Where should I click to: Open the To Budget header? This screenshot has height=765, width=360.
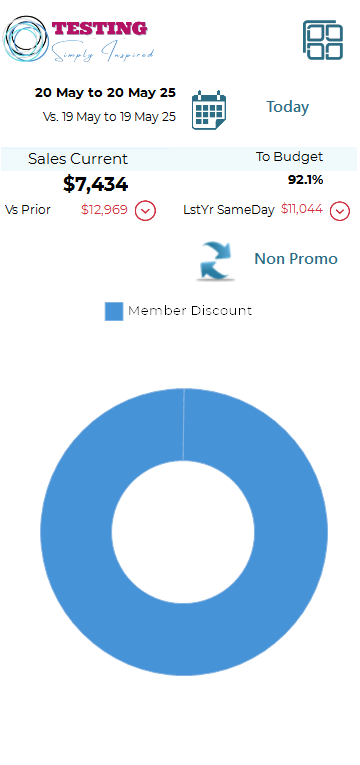(x=289, y=157)
